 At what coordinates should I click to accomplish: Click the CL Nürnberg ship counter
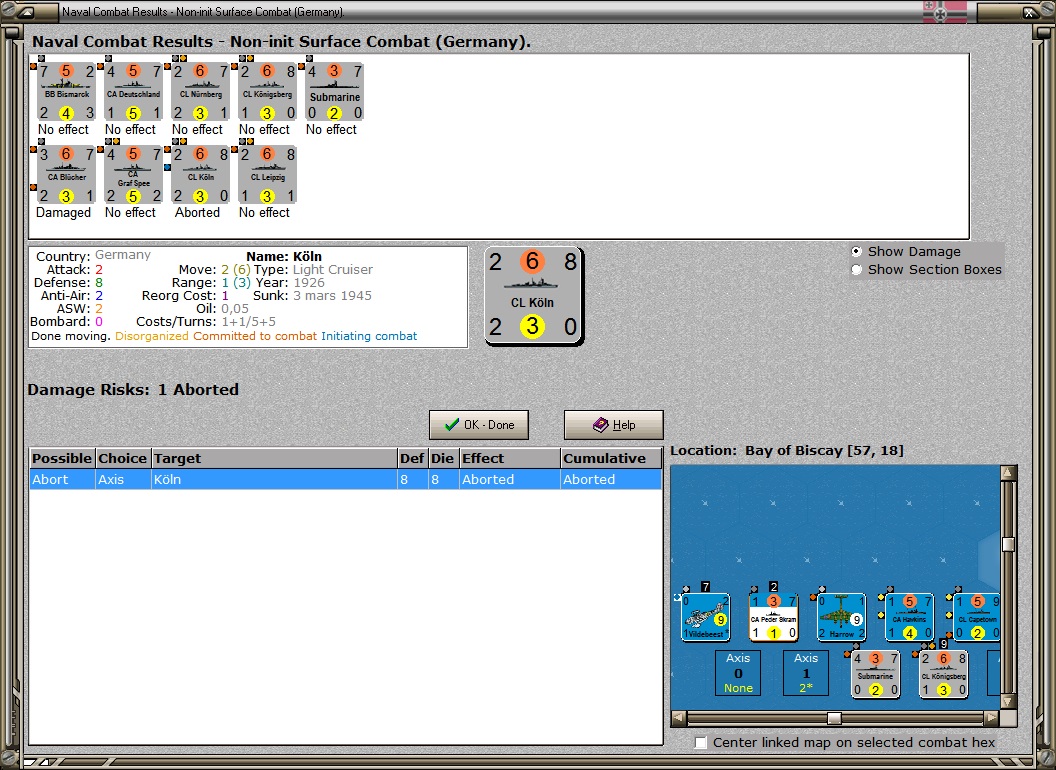200,92
